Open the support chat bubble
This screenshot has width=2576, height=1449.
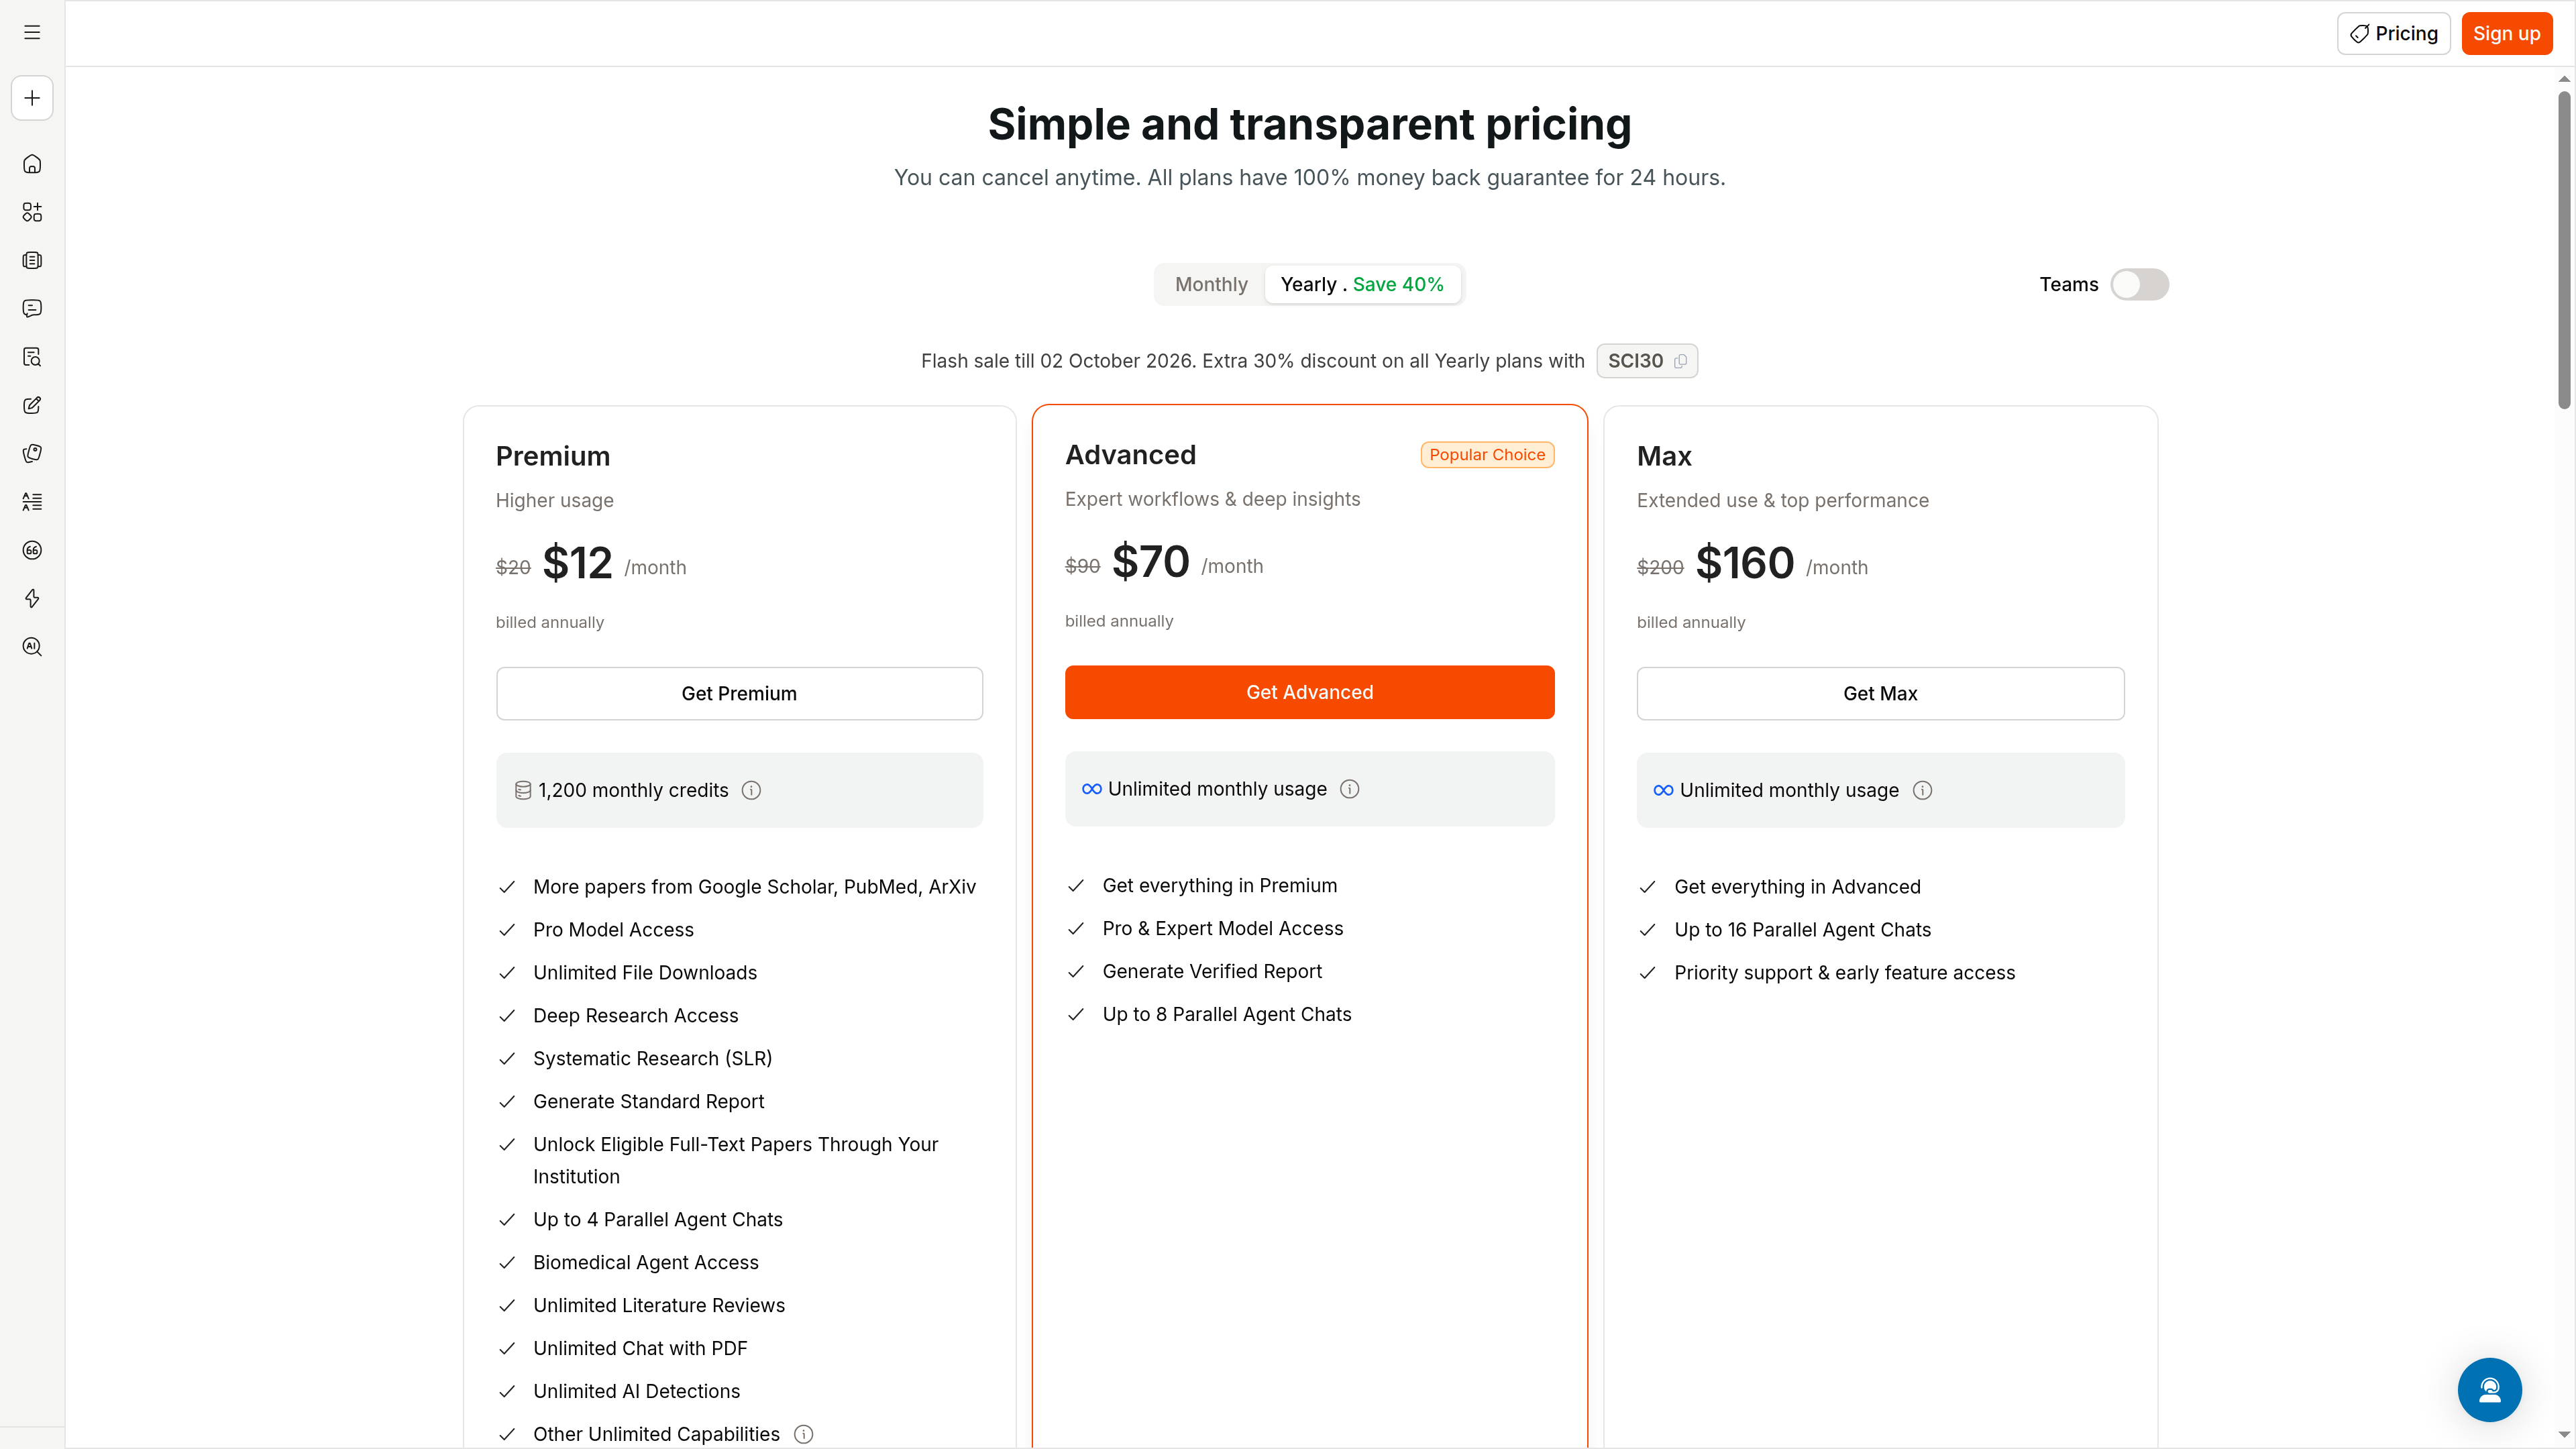pos(2489,1389)
